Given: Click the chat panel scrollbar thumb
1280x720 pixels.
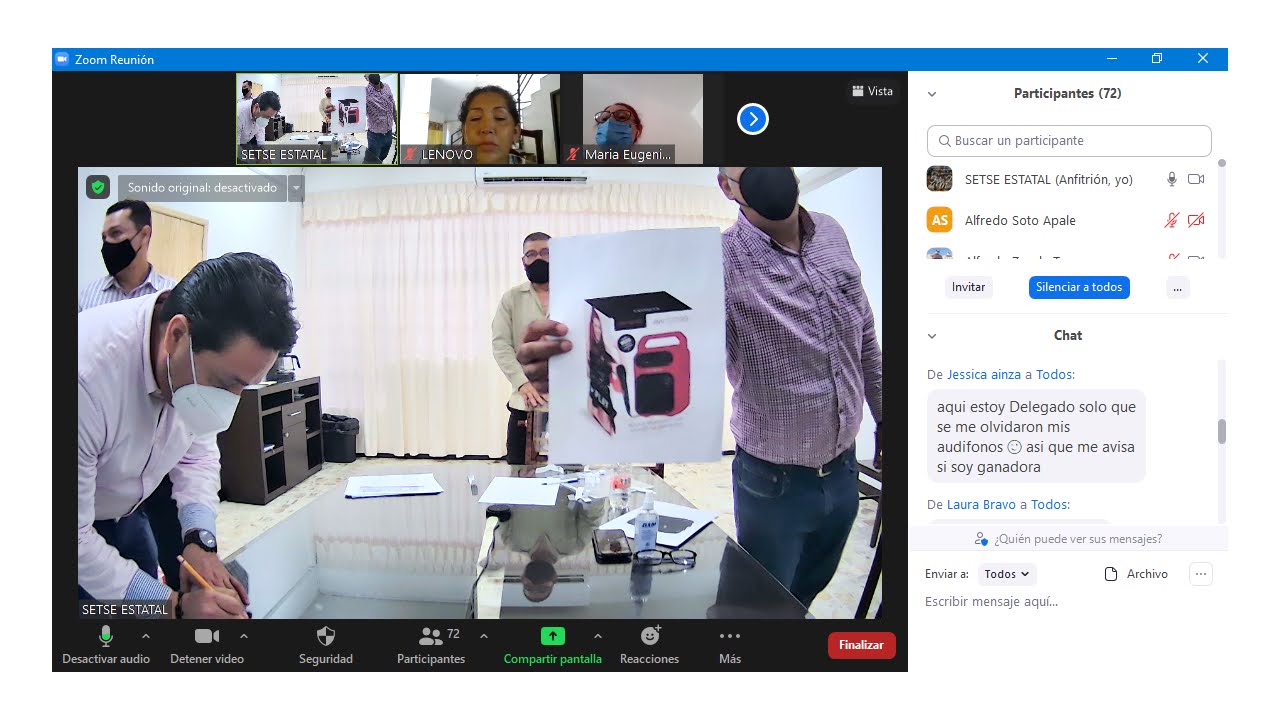Looking at the screenshot, I should (x=1221, y=431).
